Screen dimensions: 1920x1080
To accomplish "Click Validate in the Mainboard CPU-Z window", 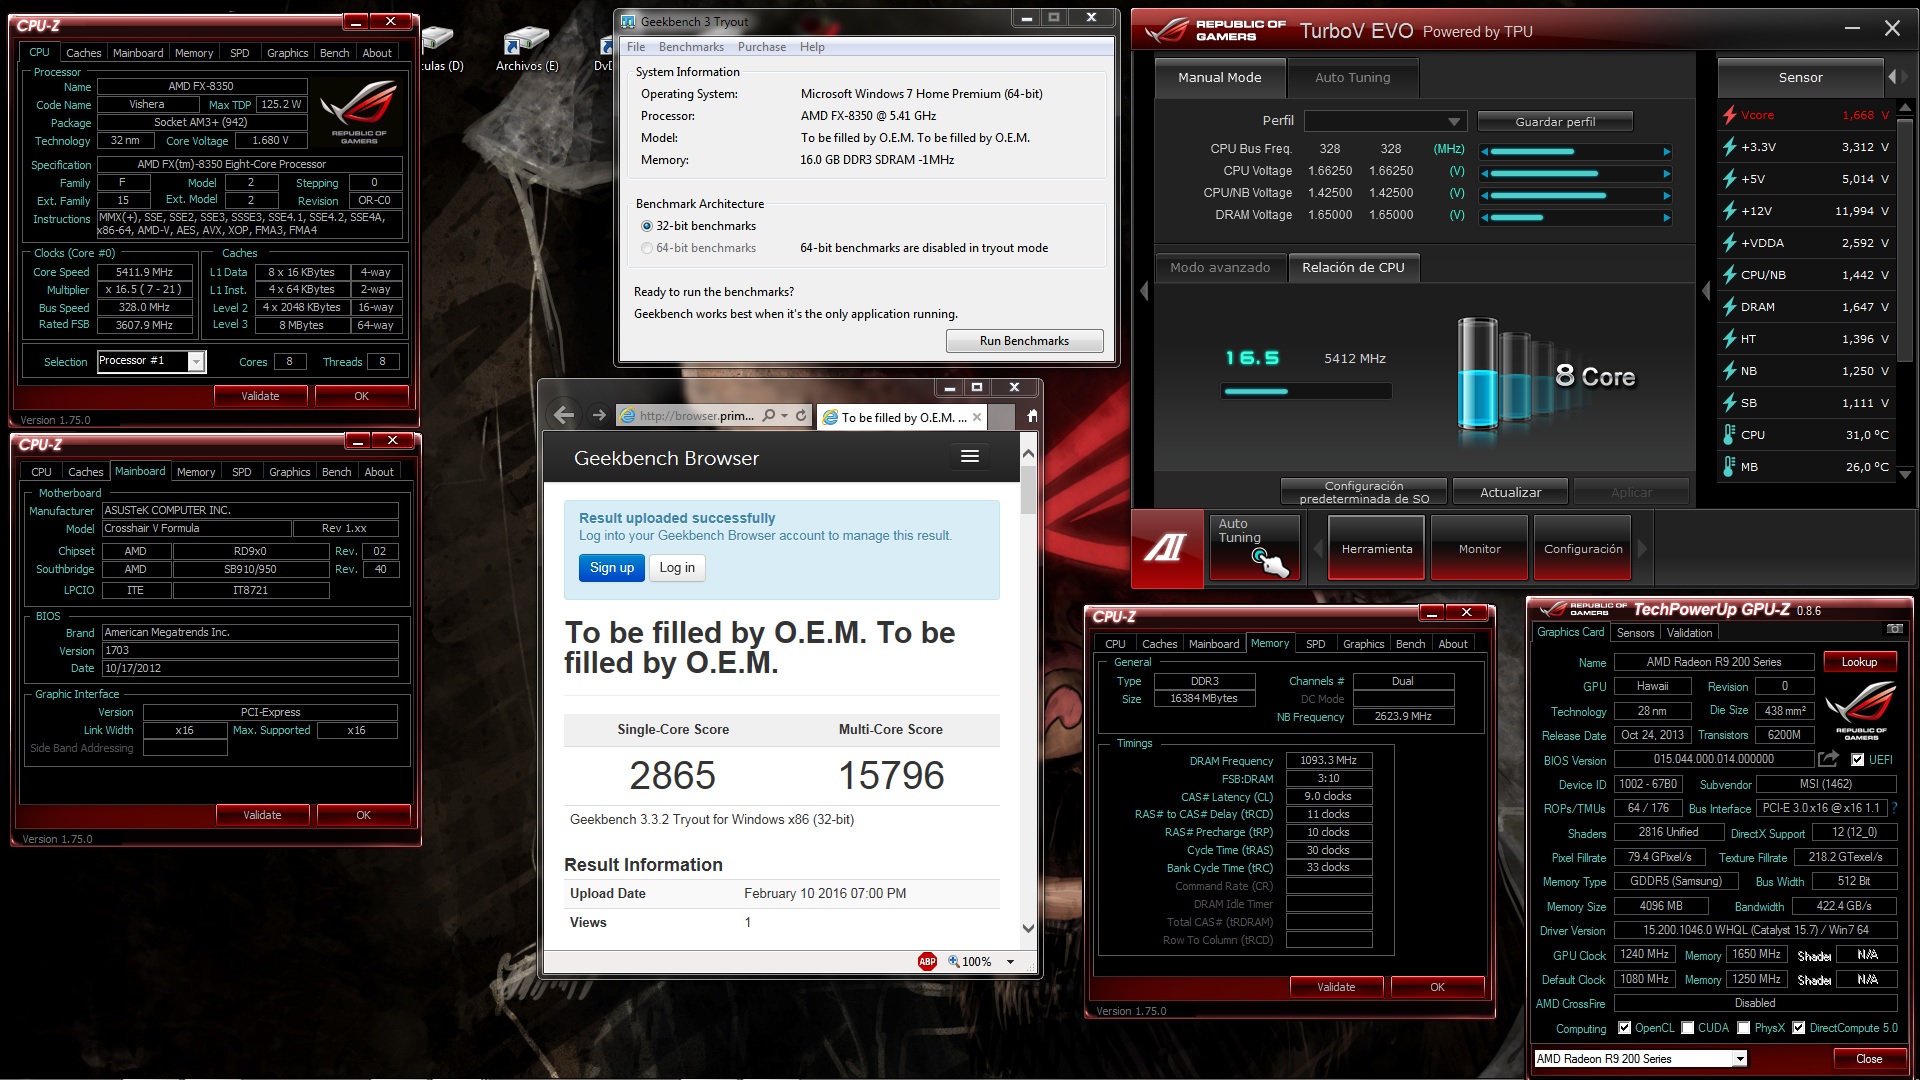I will (x=262, y=815).
